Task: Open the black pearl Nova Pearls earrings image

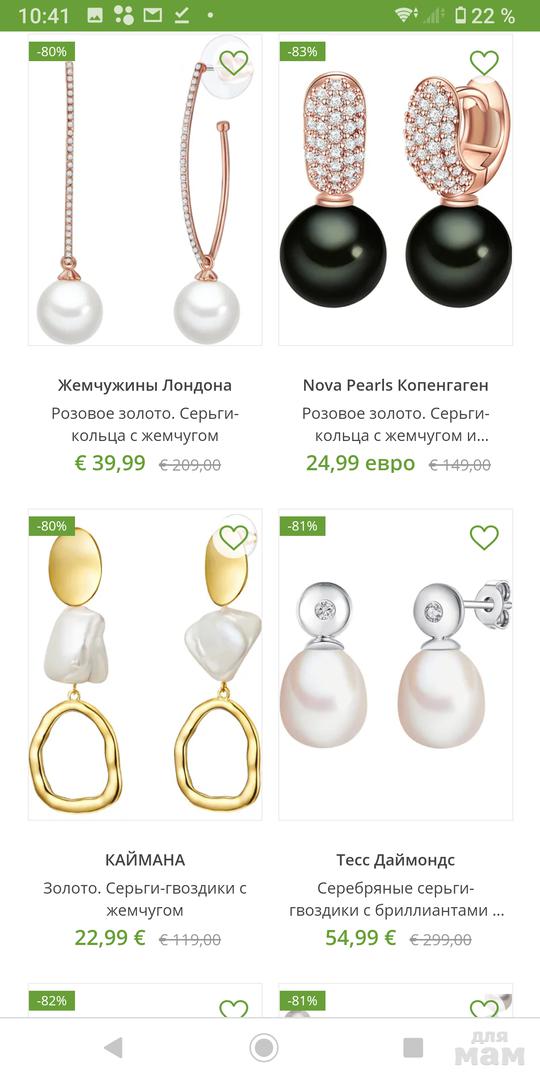Action: point(395,190)
